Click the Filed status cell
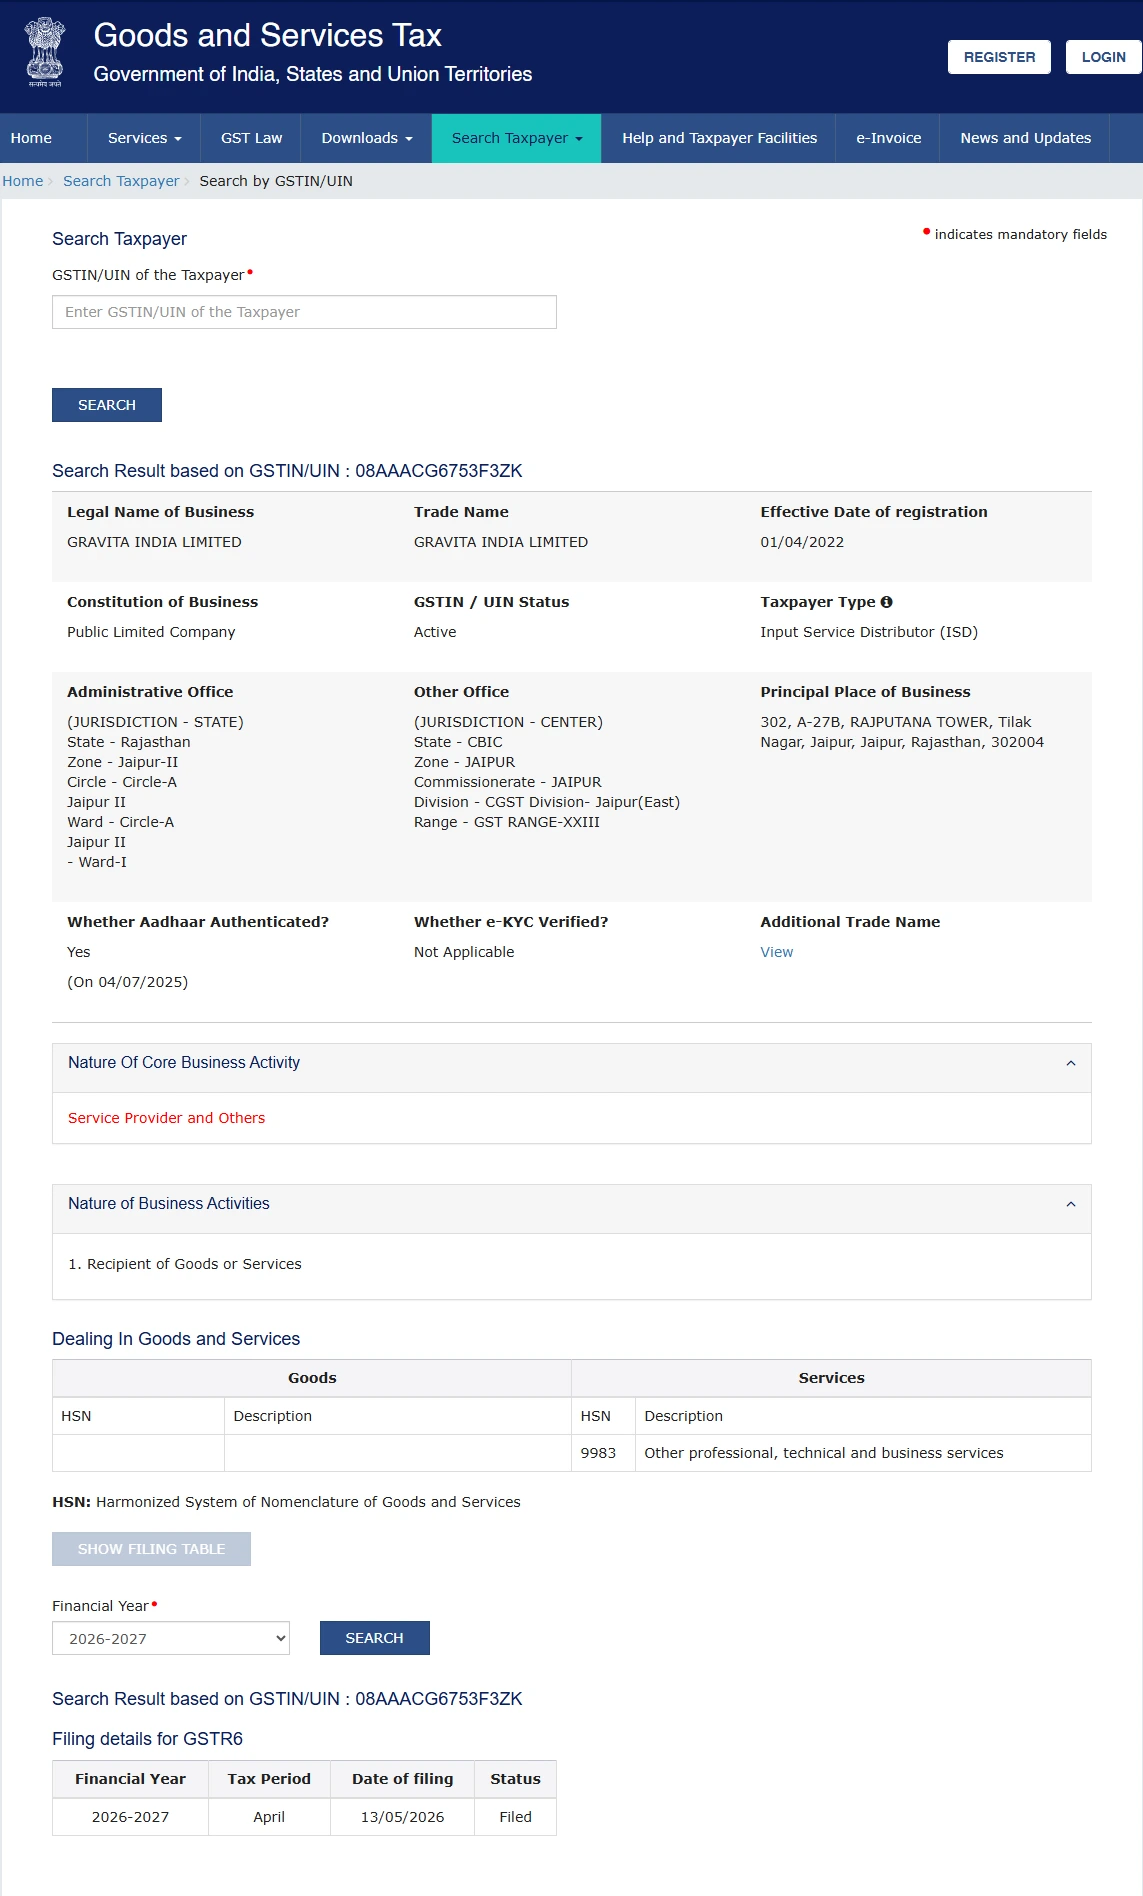 (515, 1817)
